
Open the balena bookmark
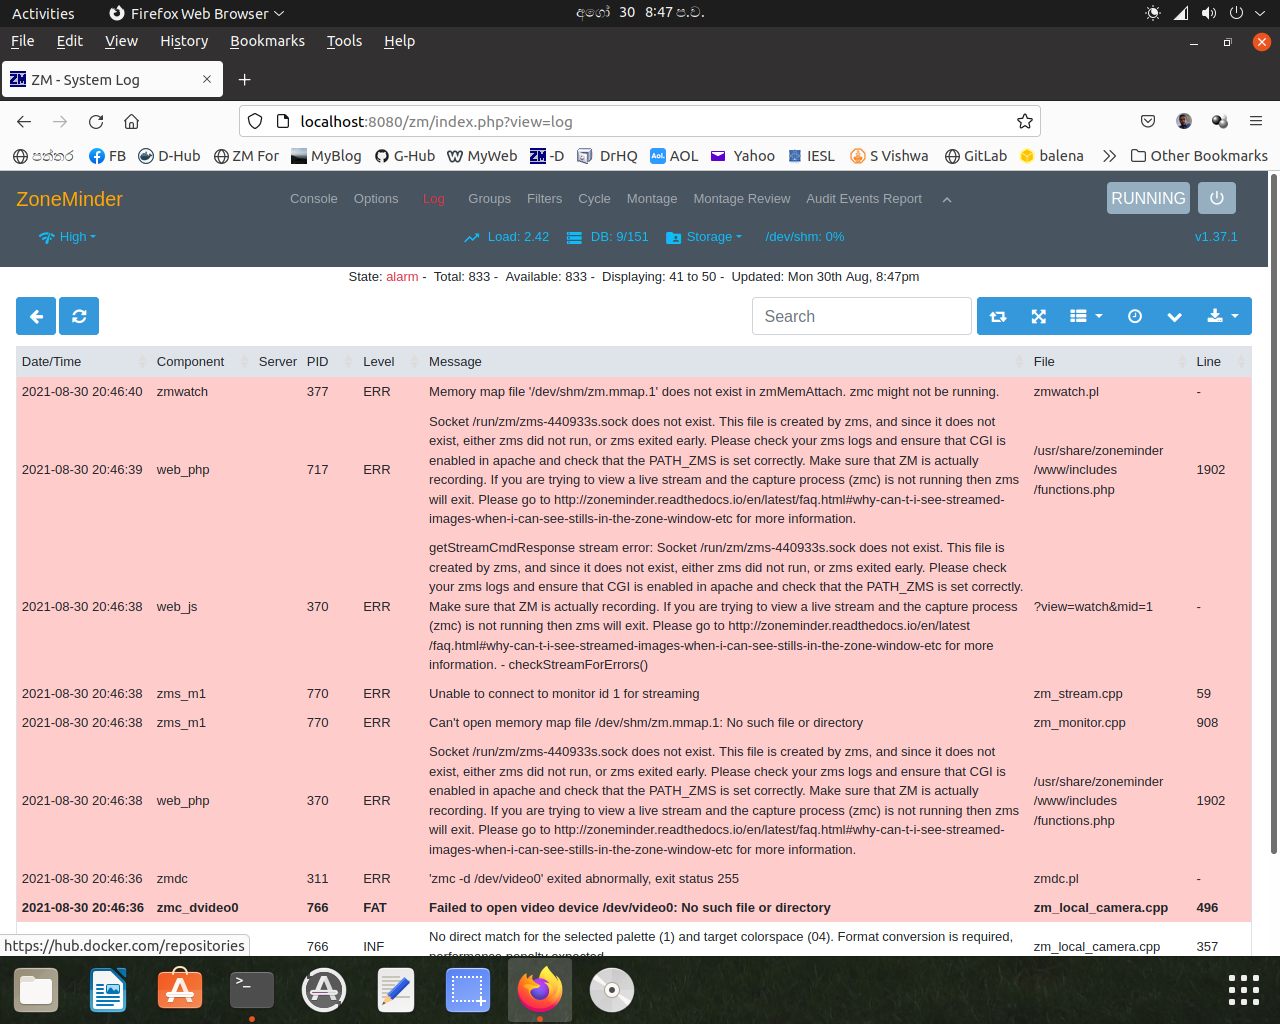[x=1051, y=156]
